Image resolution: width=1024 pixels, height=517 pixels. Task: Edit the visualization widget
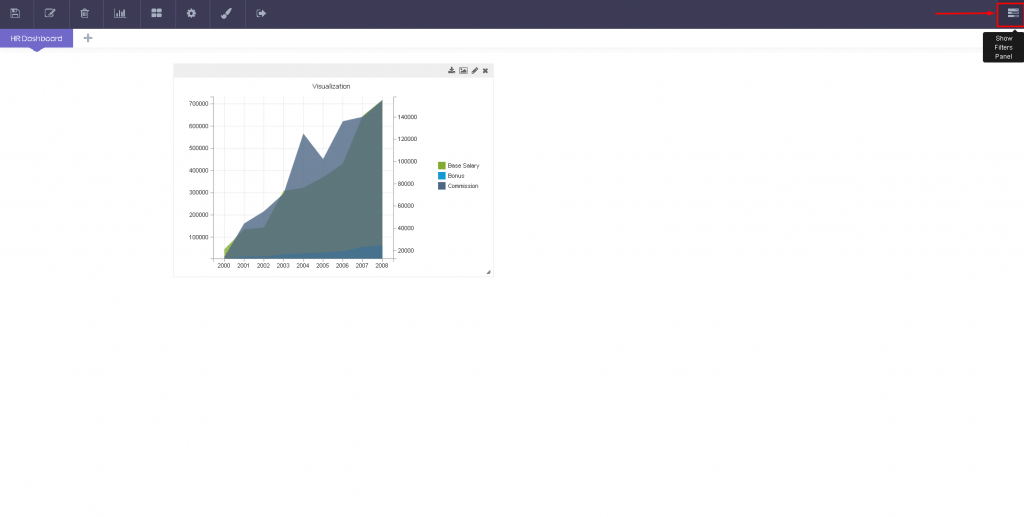pos(475,71)
